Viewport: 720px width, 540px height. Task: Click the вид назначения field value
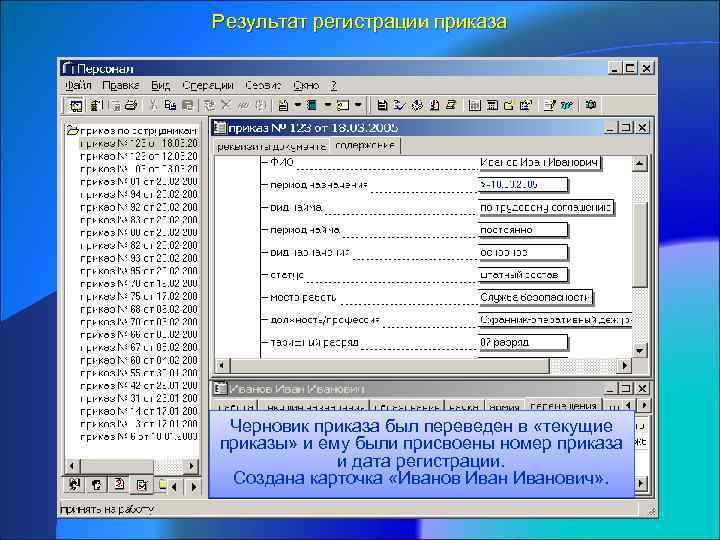523,252
